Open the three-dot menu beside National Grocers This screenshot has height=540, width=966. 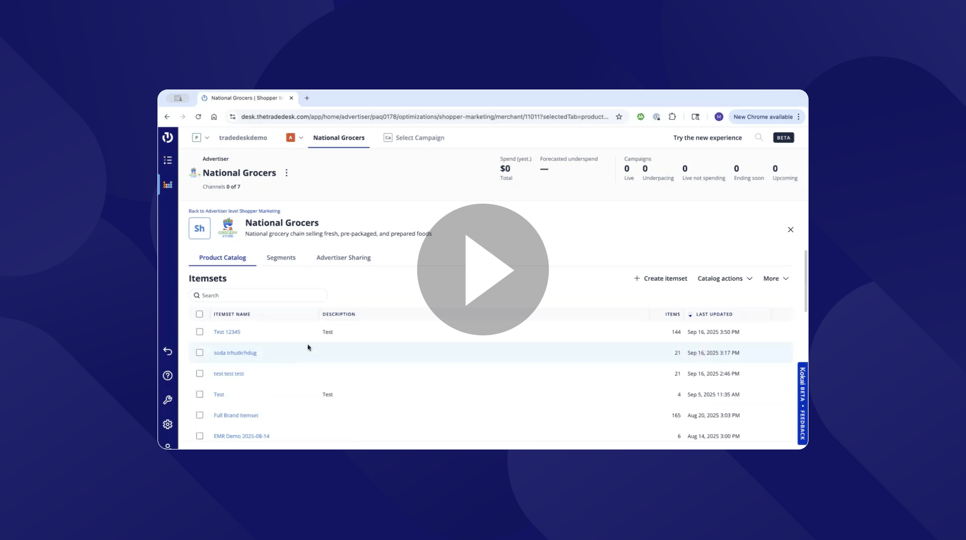[287, 173]
